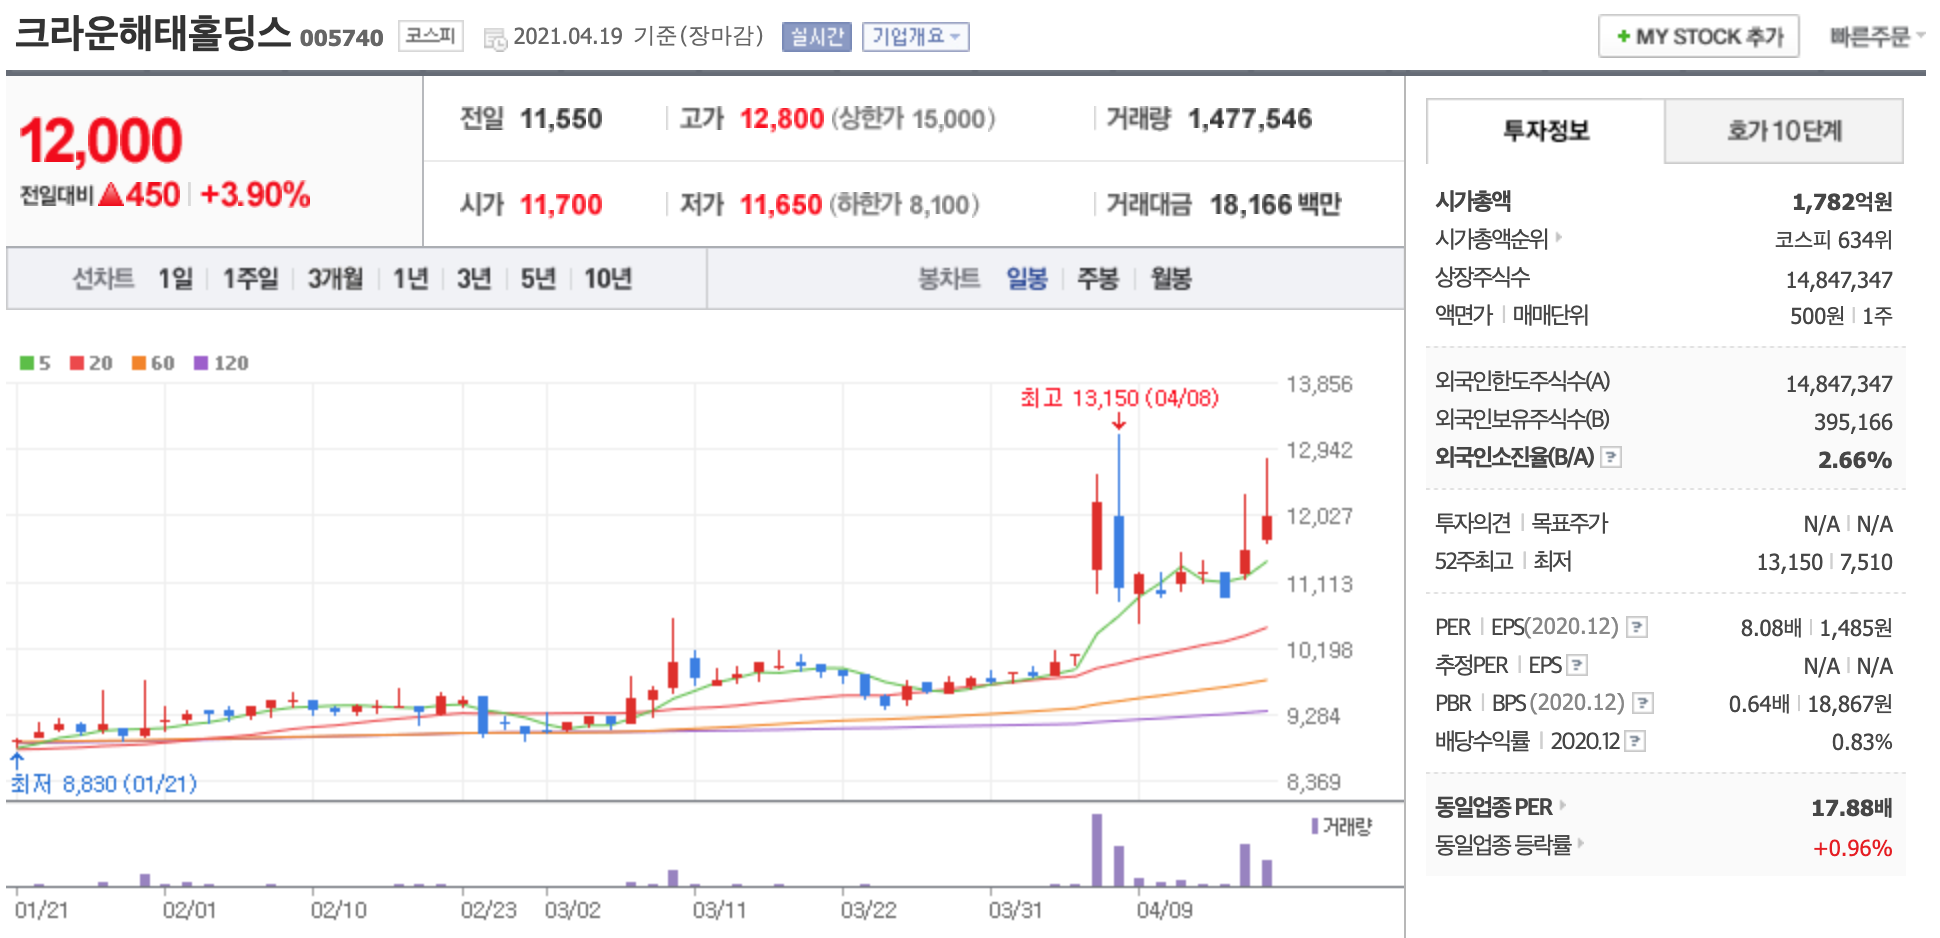Click the MY STOCK 추가 button
This screenshot has height=938, width=1940.
(x=1699, y=36)
